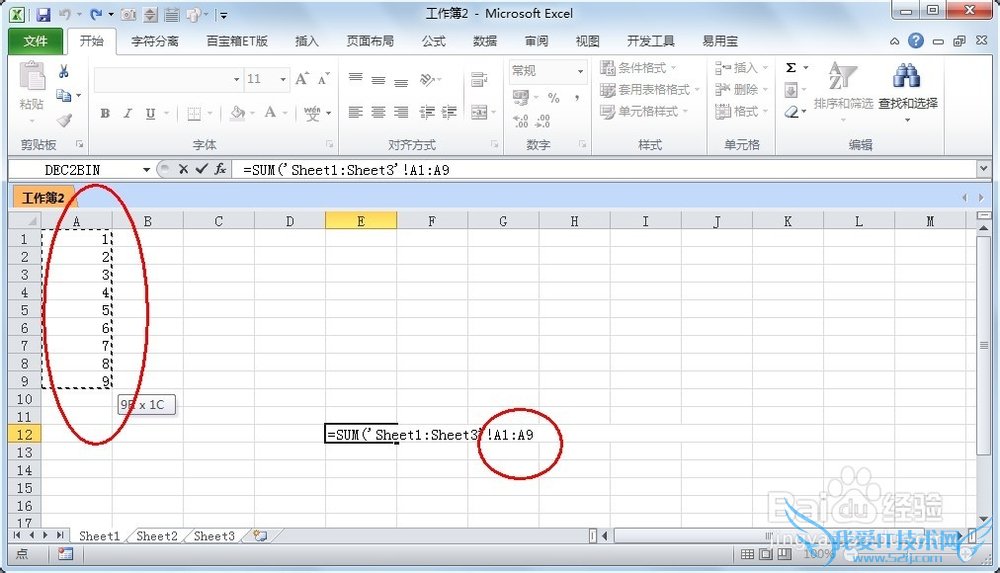
Task: Click the Clear eraser icon
Action: pos(791,112)
